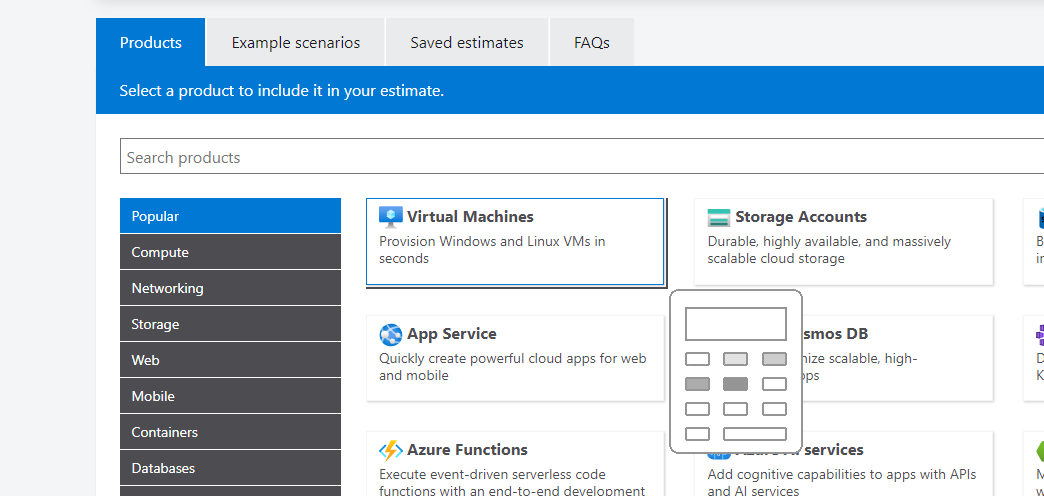This screenshot has width=1044, height=496.
Task: Select the Web category
Action: [x=230, y=360]
